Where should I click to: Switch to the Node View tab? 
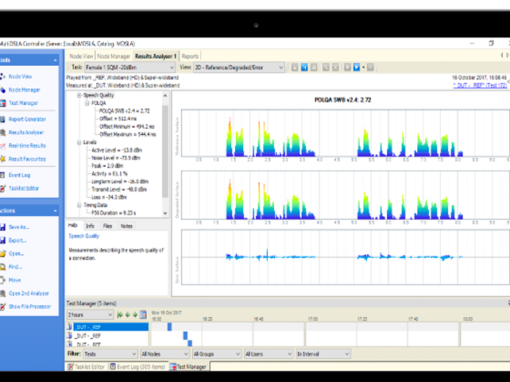pos(81,56)
